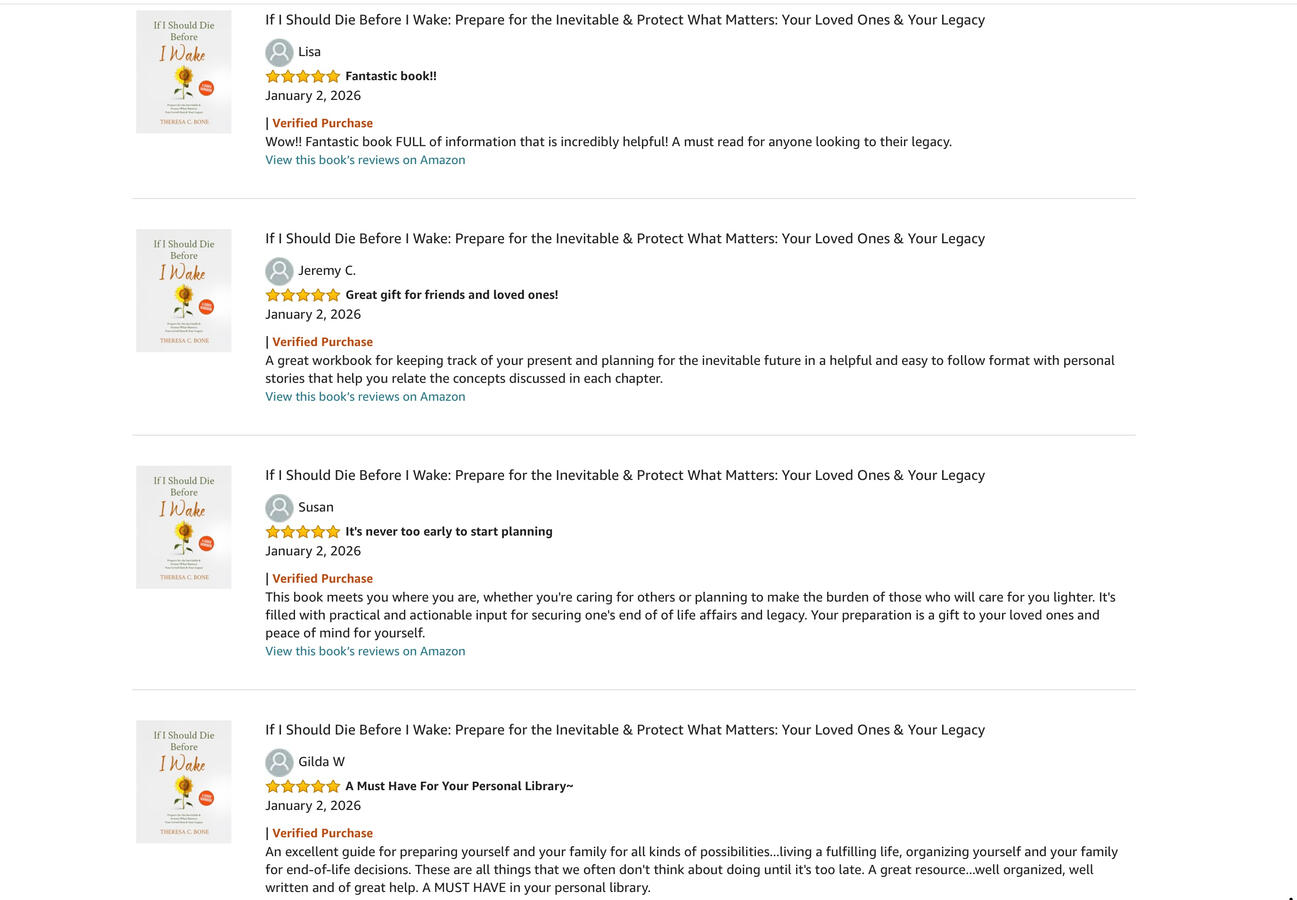Image resolution: width=1297 pixels, height=900 pixels.
Task: Click the five-star rating on Jeremy C.'s review
Action: pyautogui.click(x=303, y=295)
